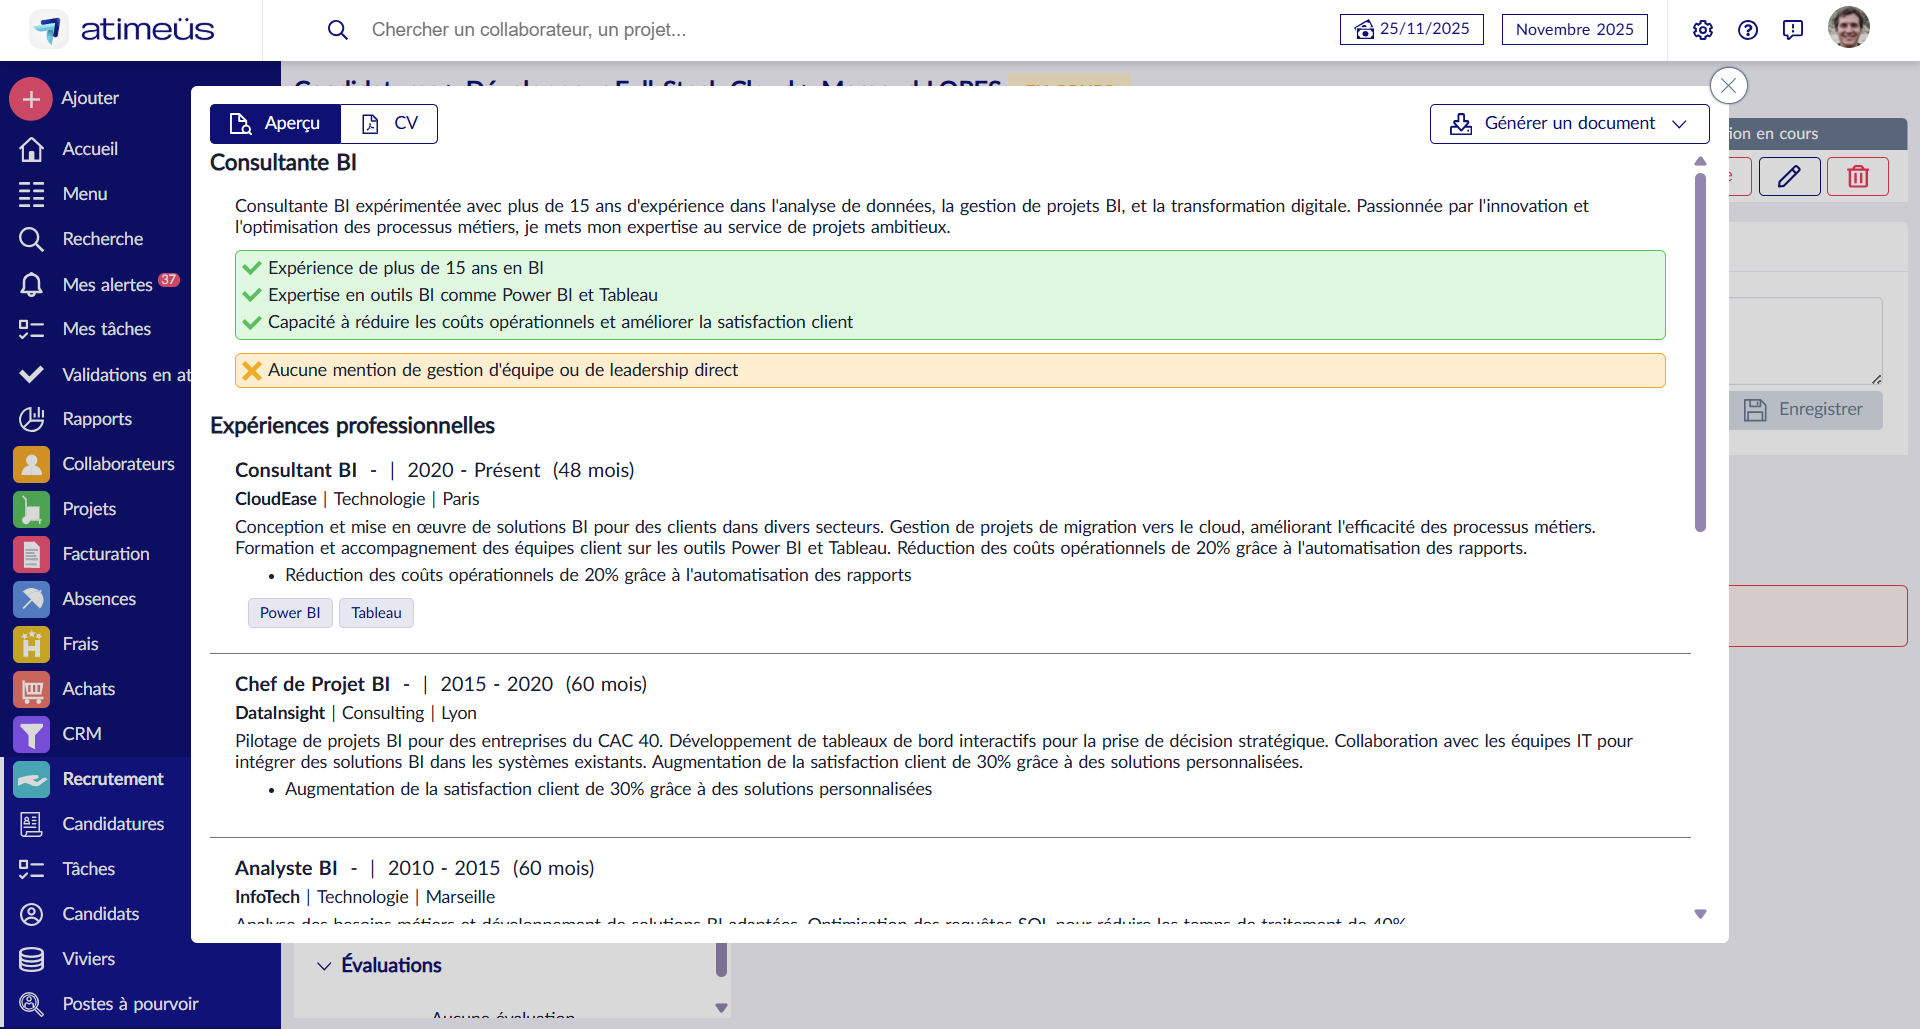Open Viviers from the sidebar
The width and height of the screenshot is (1920, 1029).
point(88,958)
